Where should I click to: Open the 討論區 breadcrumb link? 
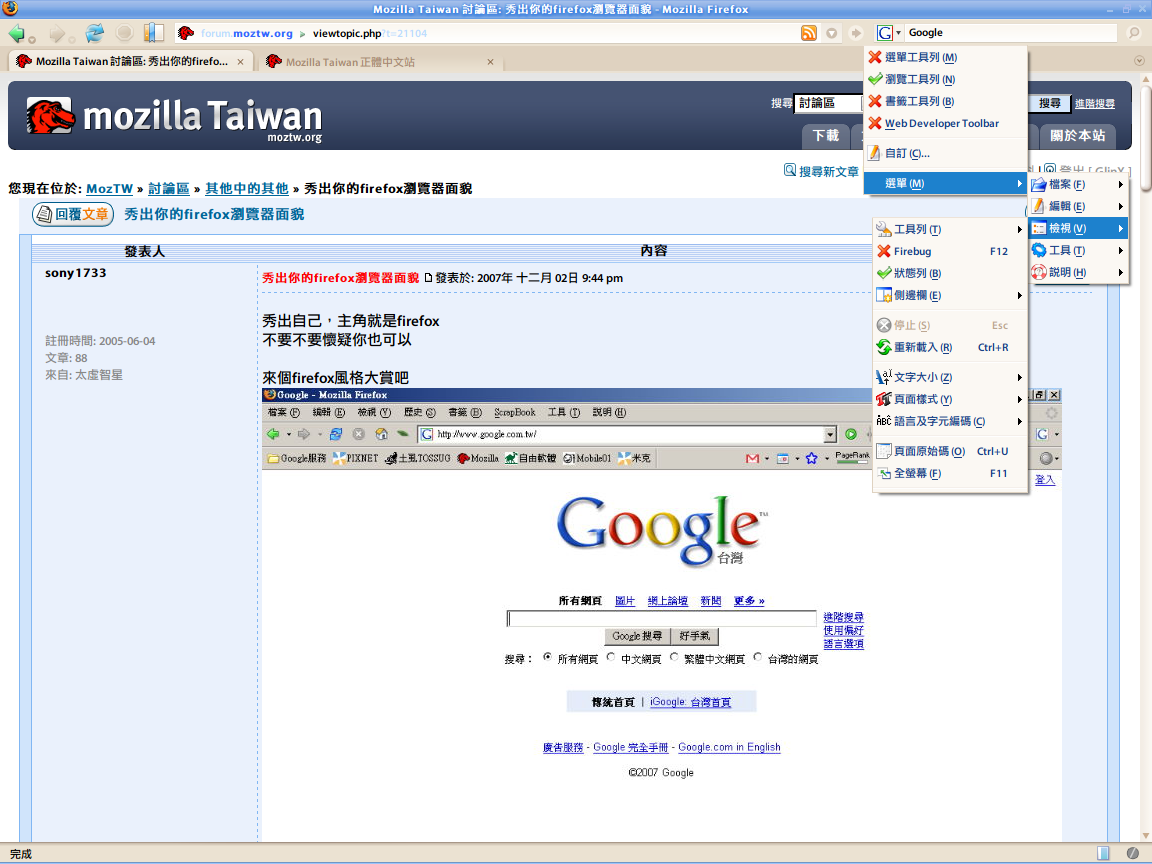[x=169, y=188]
